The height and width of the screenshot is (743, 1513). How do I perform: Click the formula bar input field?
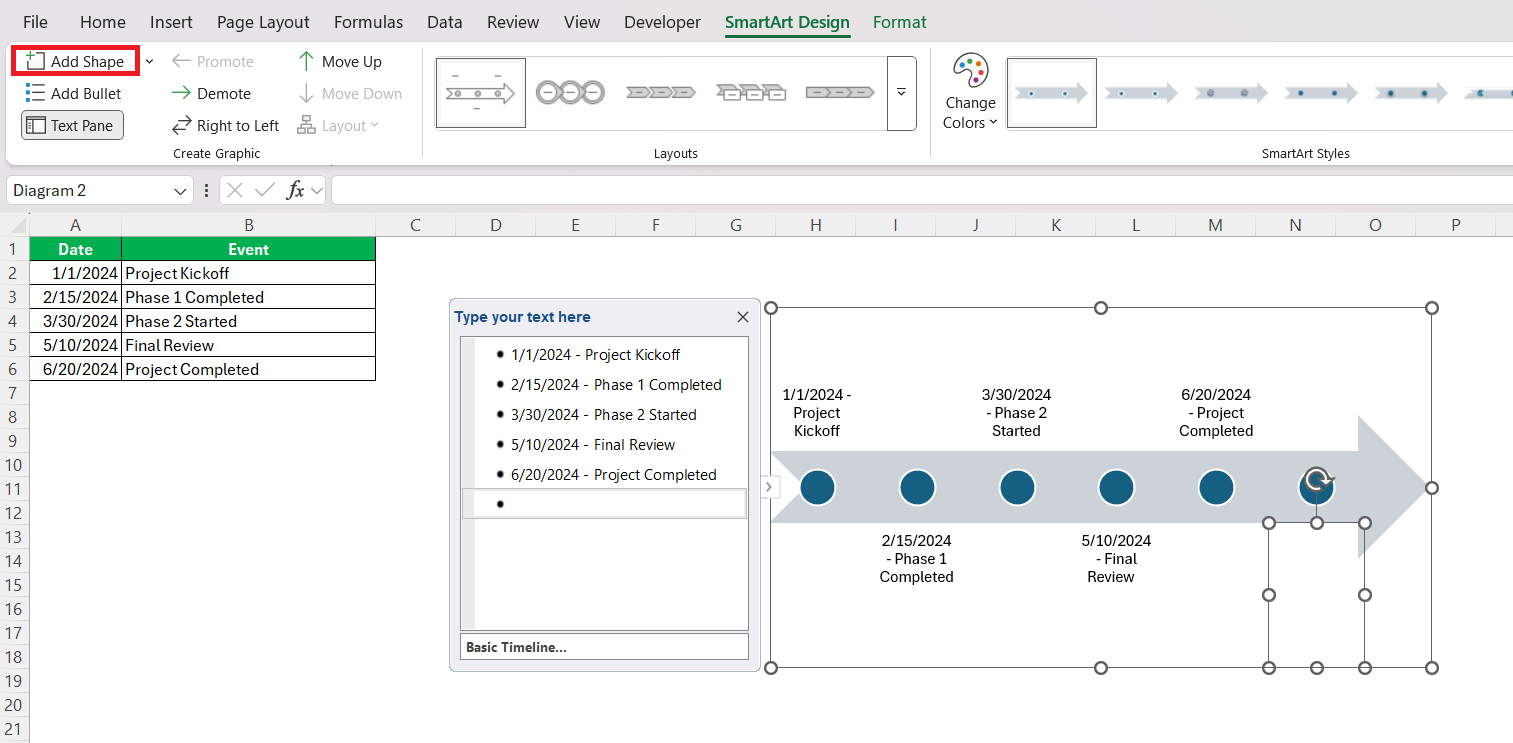tap(920, 190)
